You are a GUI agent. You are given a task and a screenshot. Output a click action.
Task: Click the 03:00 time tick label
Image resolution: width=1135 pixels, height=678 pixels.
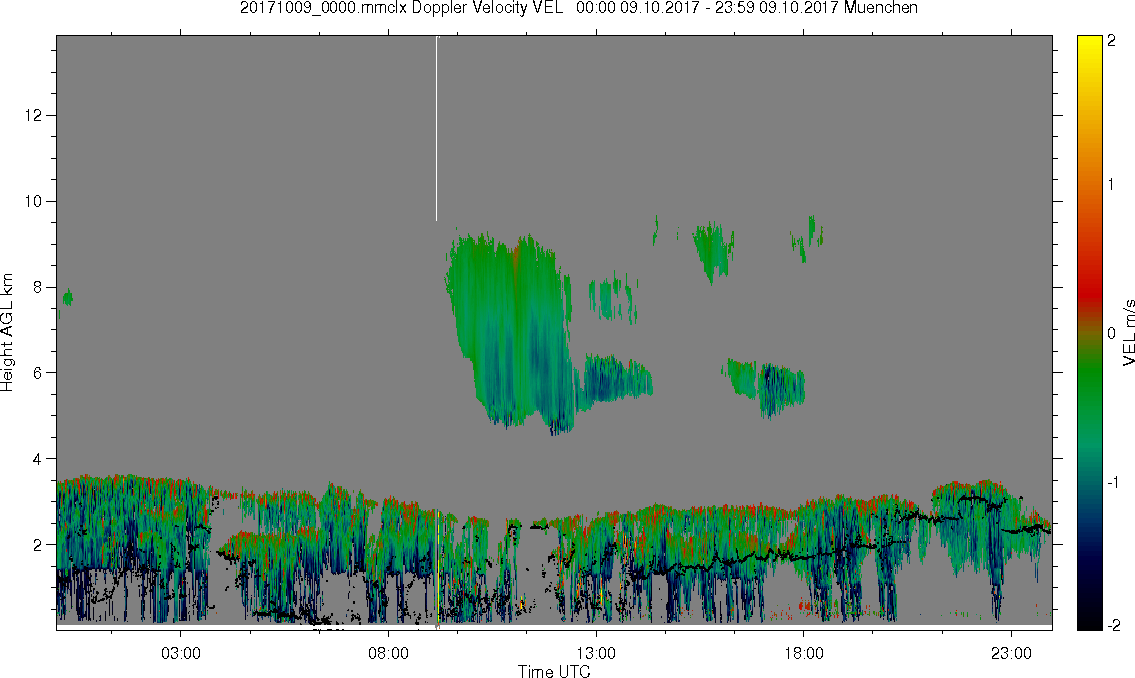point(180,654)
